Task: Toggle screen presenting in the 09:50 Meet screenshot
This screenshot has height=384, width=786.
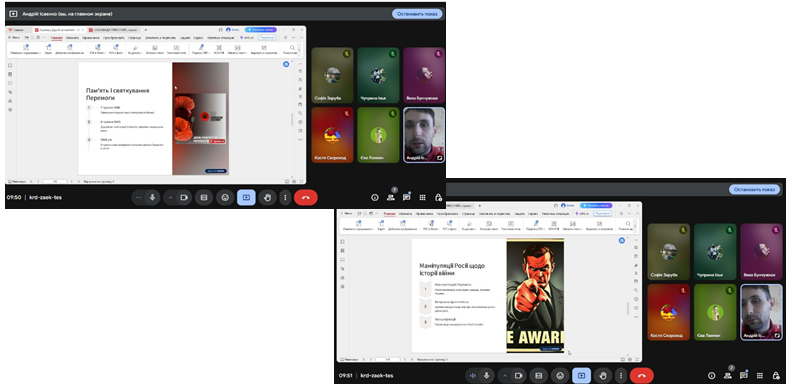Action: 246,198
